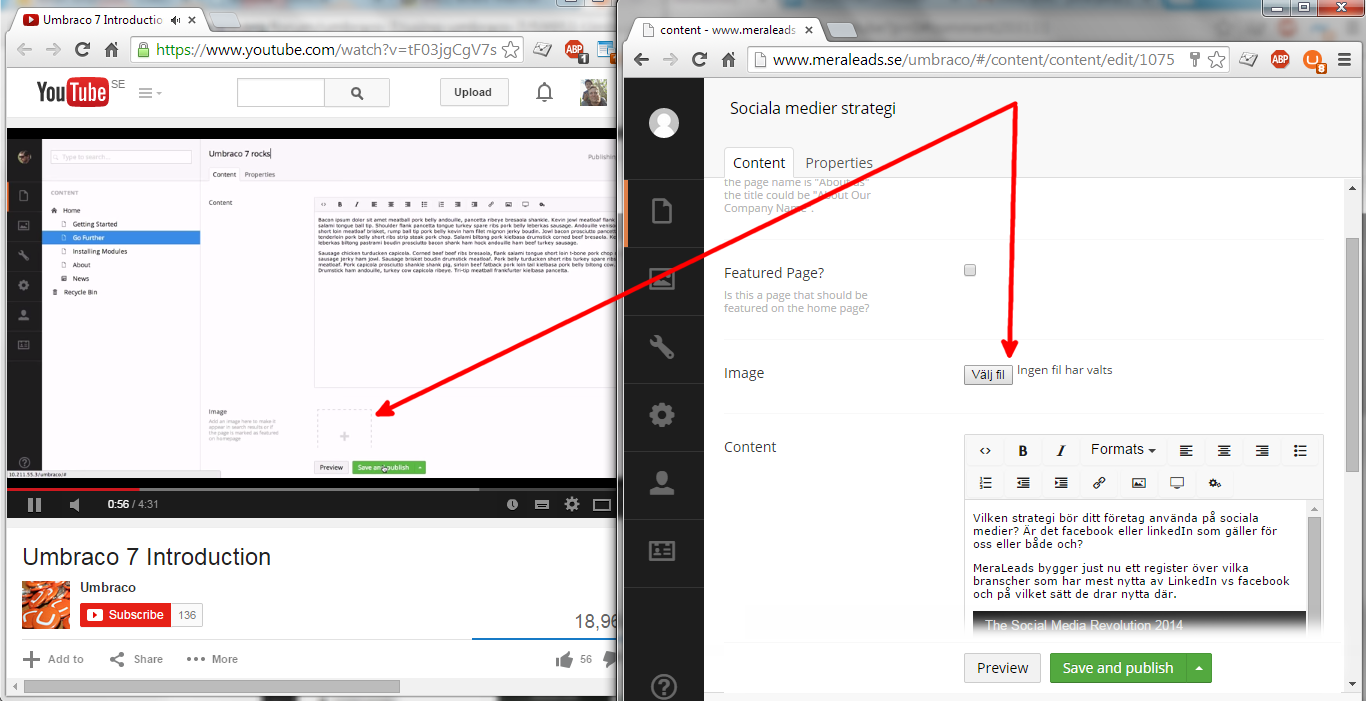The height and width of the screenshot is (701, 1366).
Task: Subscribe to the Umbraco channel
Action: (125, 615)
